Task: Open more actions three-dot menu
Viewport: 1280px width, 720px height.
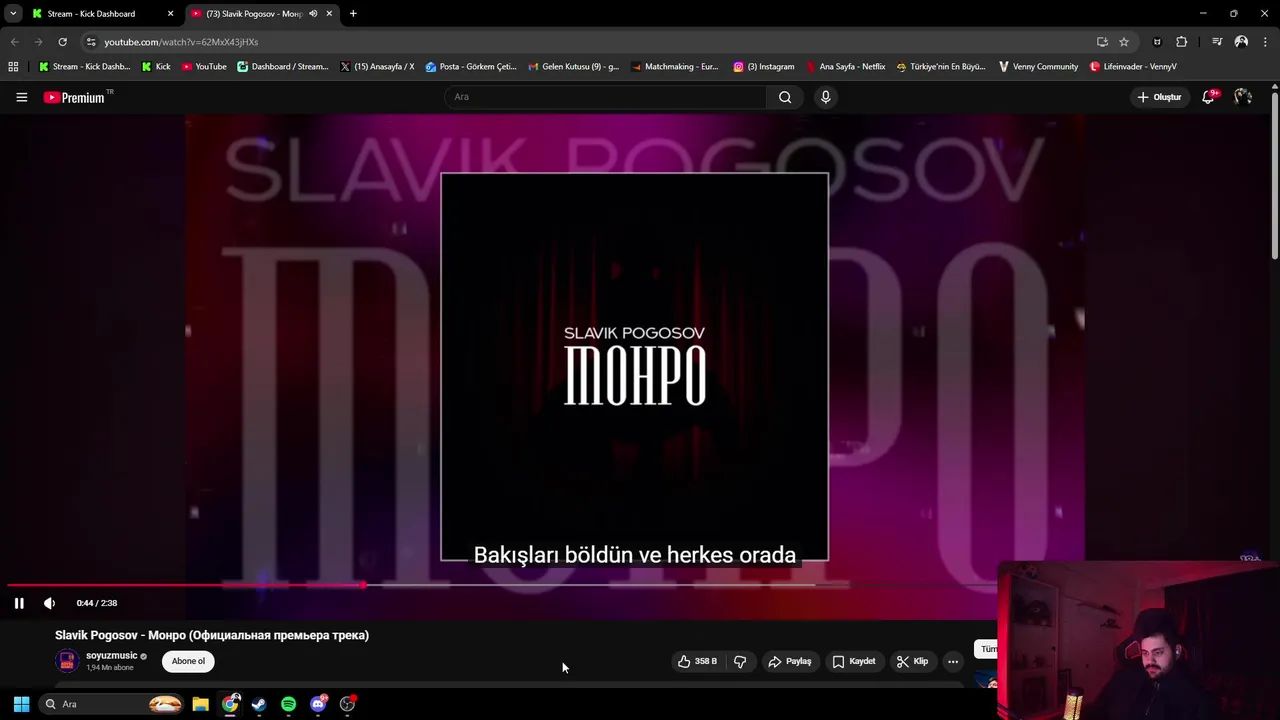Action: [x=953, y=661]
